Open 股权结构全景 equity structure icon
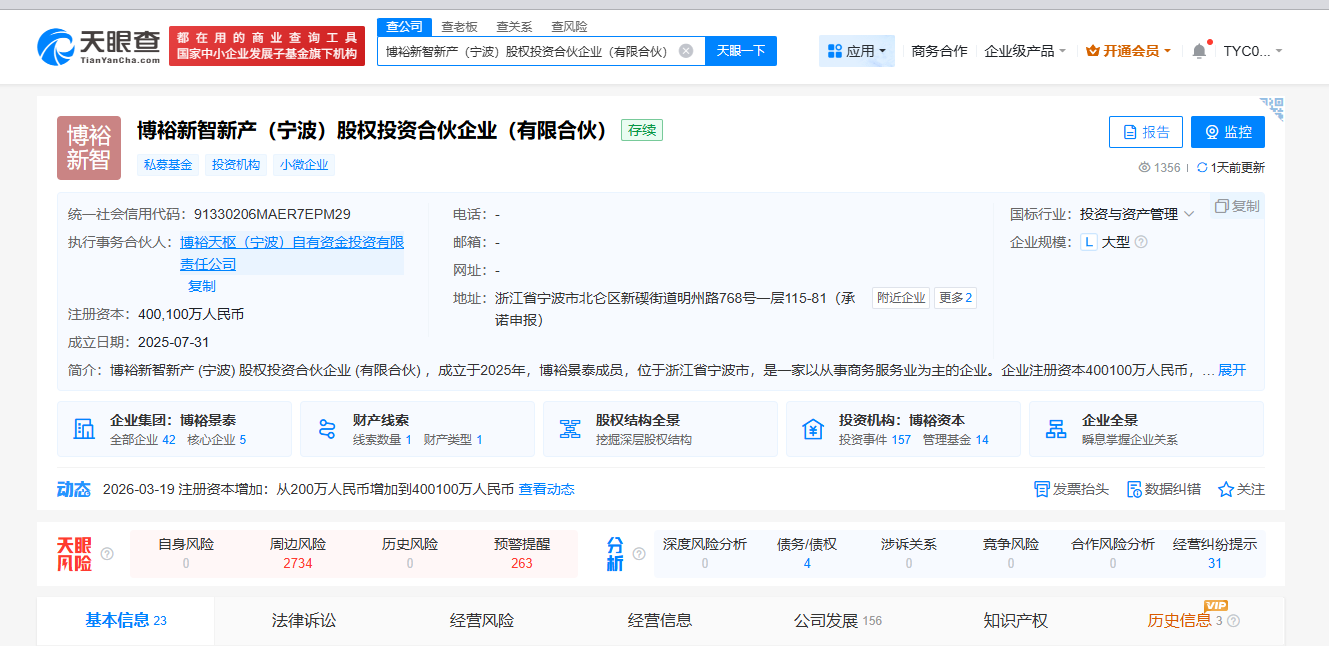The width and height of the screenshot is (1329, 646). click(x=569, y=428)
